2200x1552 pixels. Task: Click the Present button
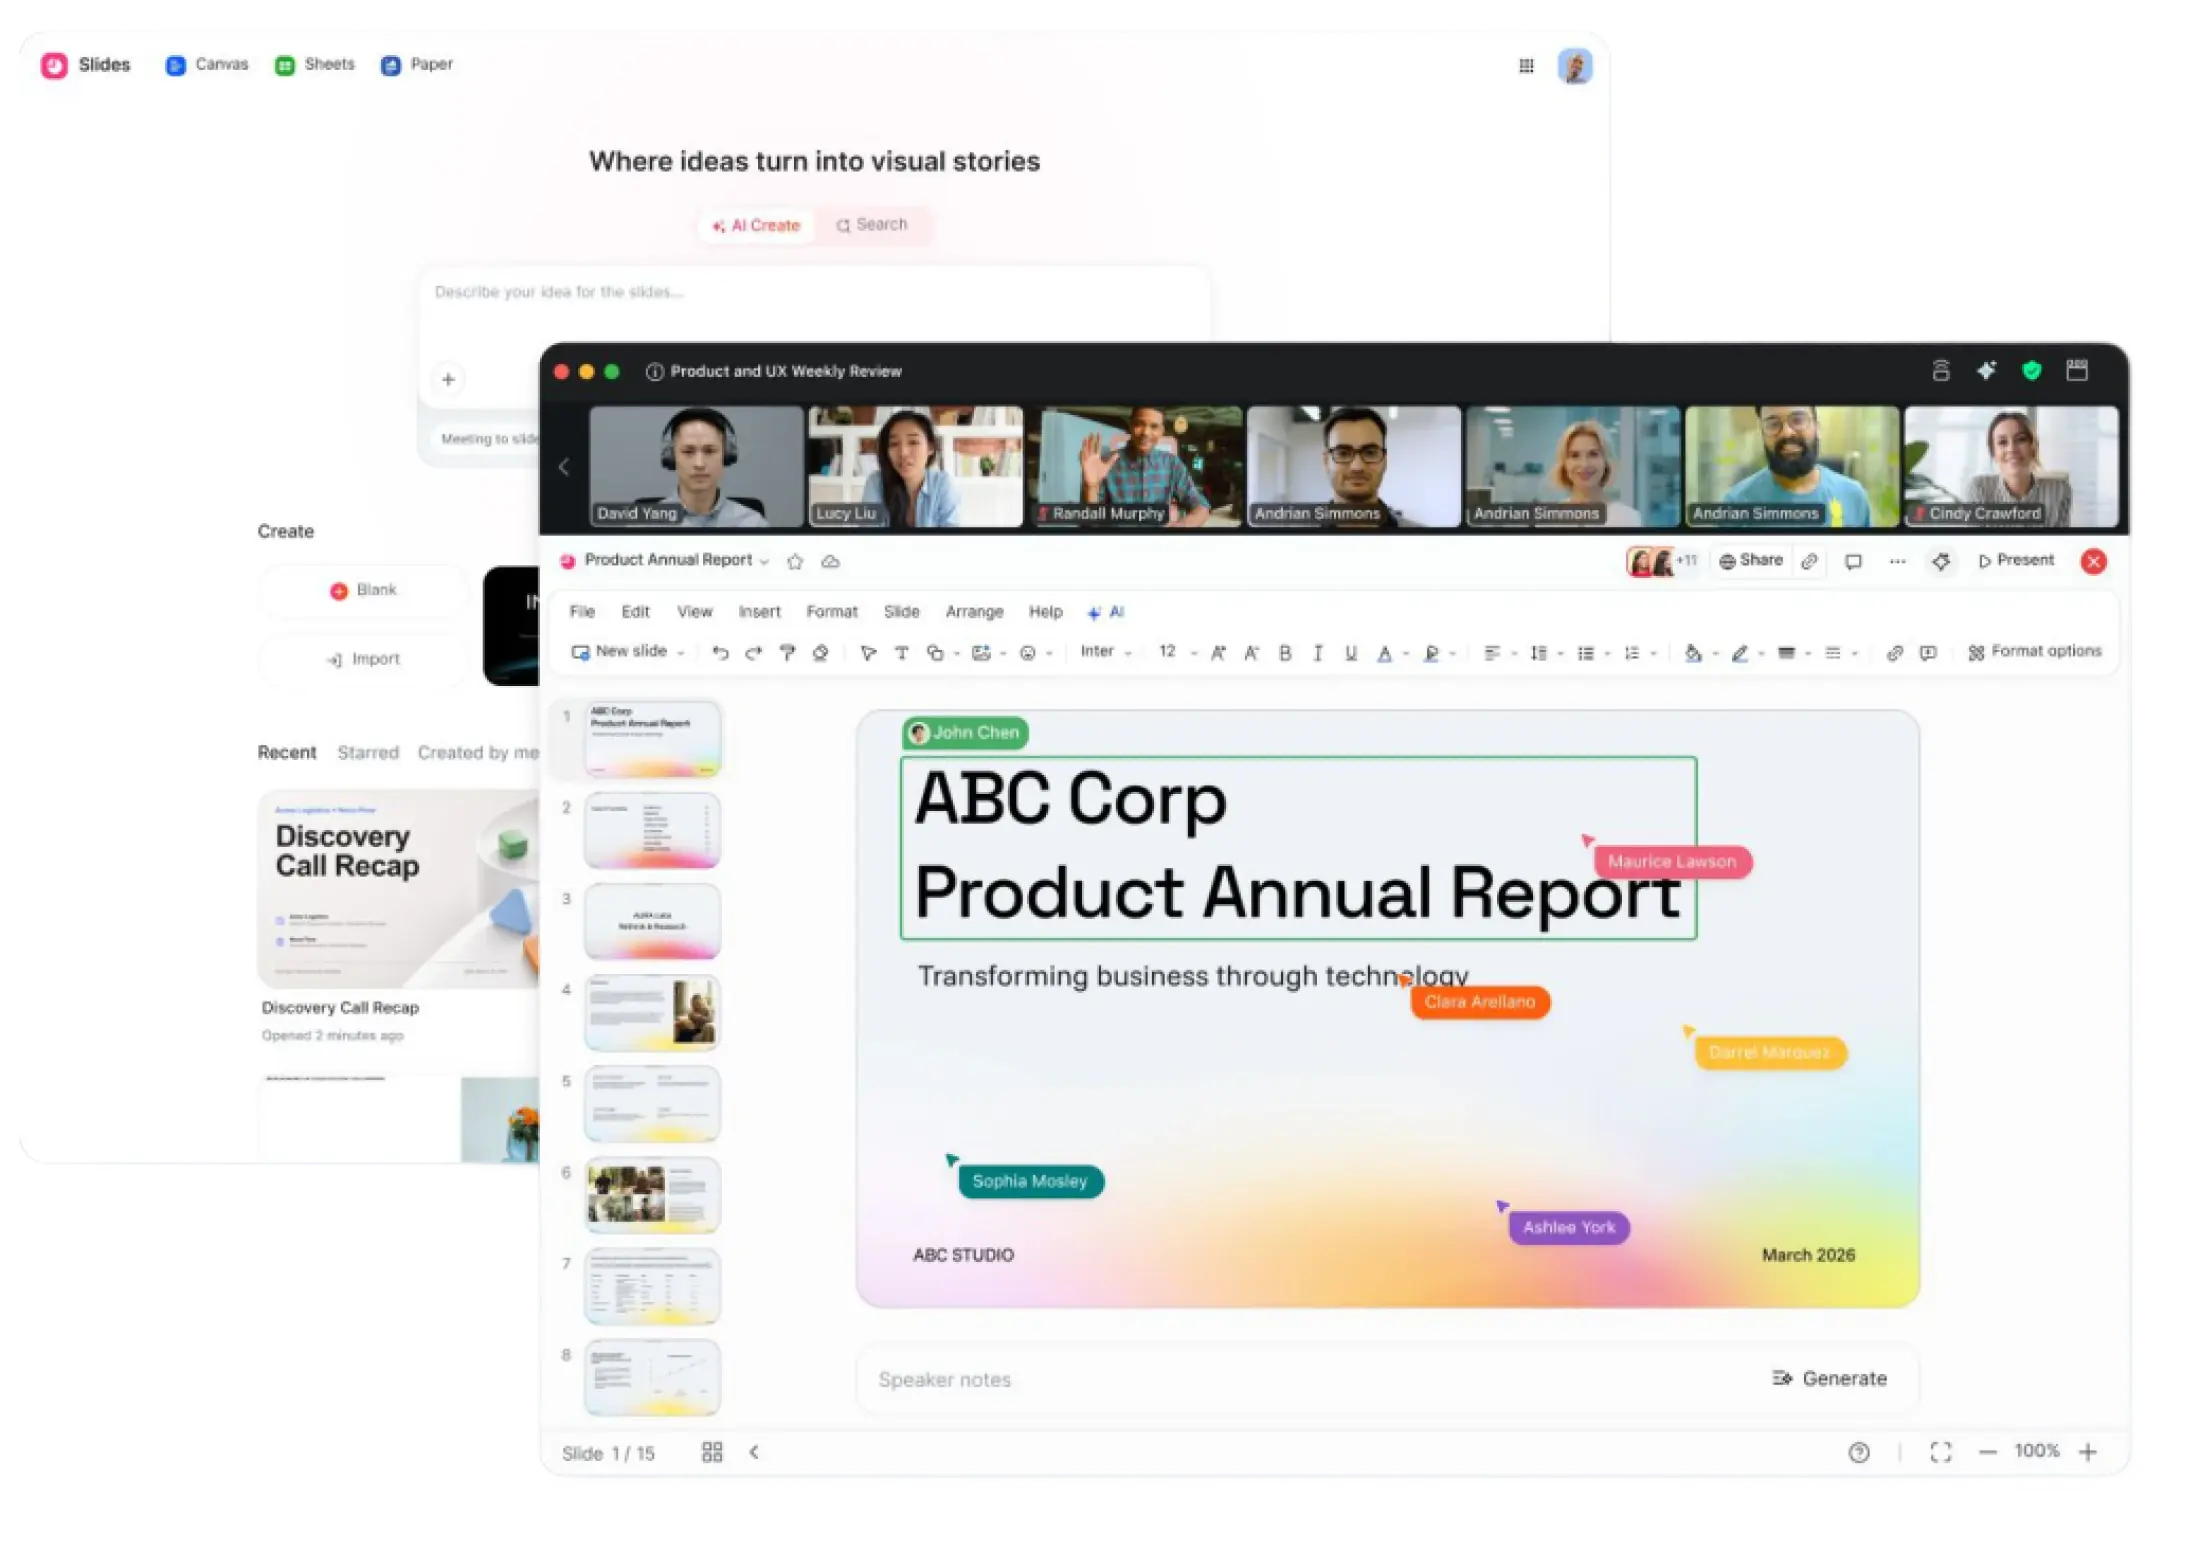tap(2015, 561)
